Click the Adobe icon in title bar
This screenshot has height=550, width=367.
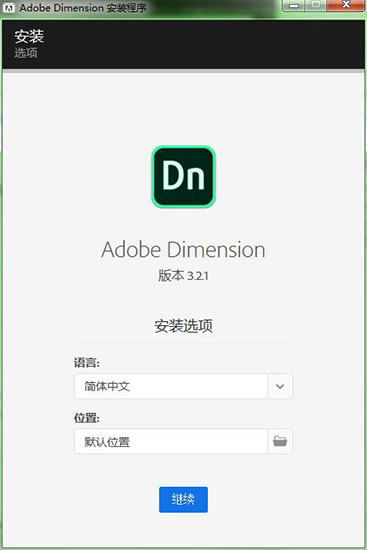click(9, 8)
